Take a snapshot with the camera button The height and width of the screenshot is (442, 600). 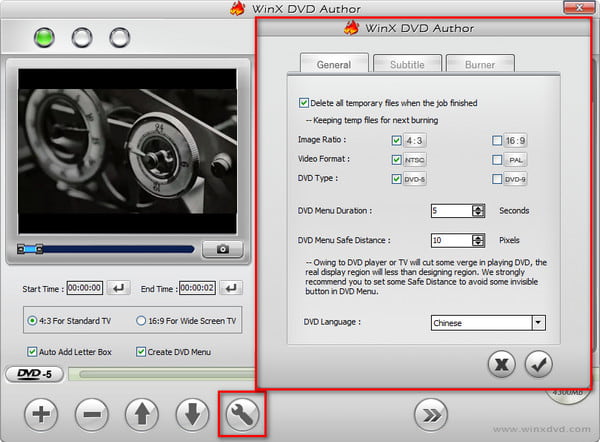coord(223,250)
